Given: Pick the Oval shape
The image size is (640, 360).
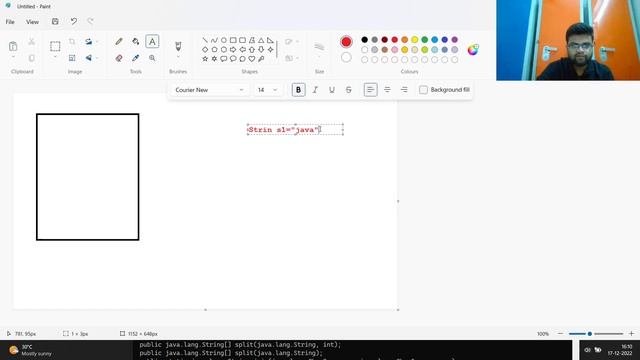Looking at the screenshot, I should 224,40.
